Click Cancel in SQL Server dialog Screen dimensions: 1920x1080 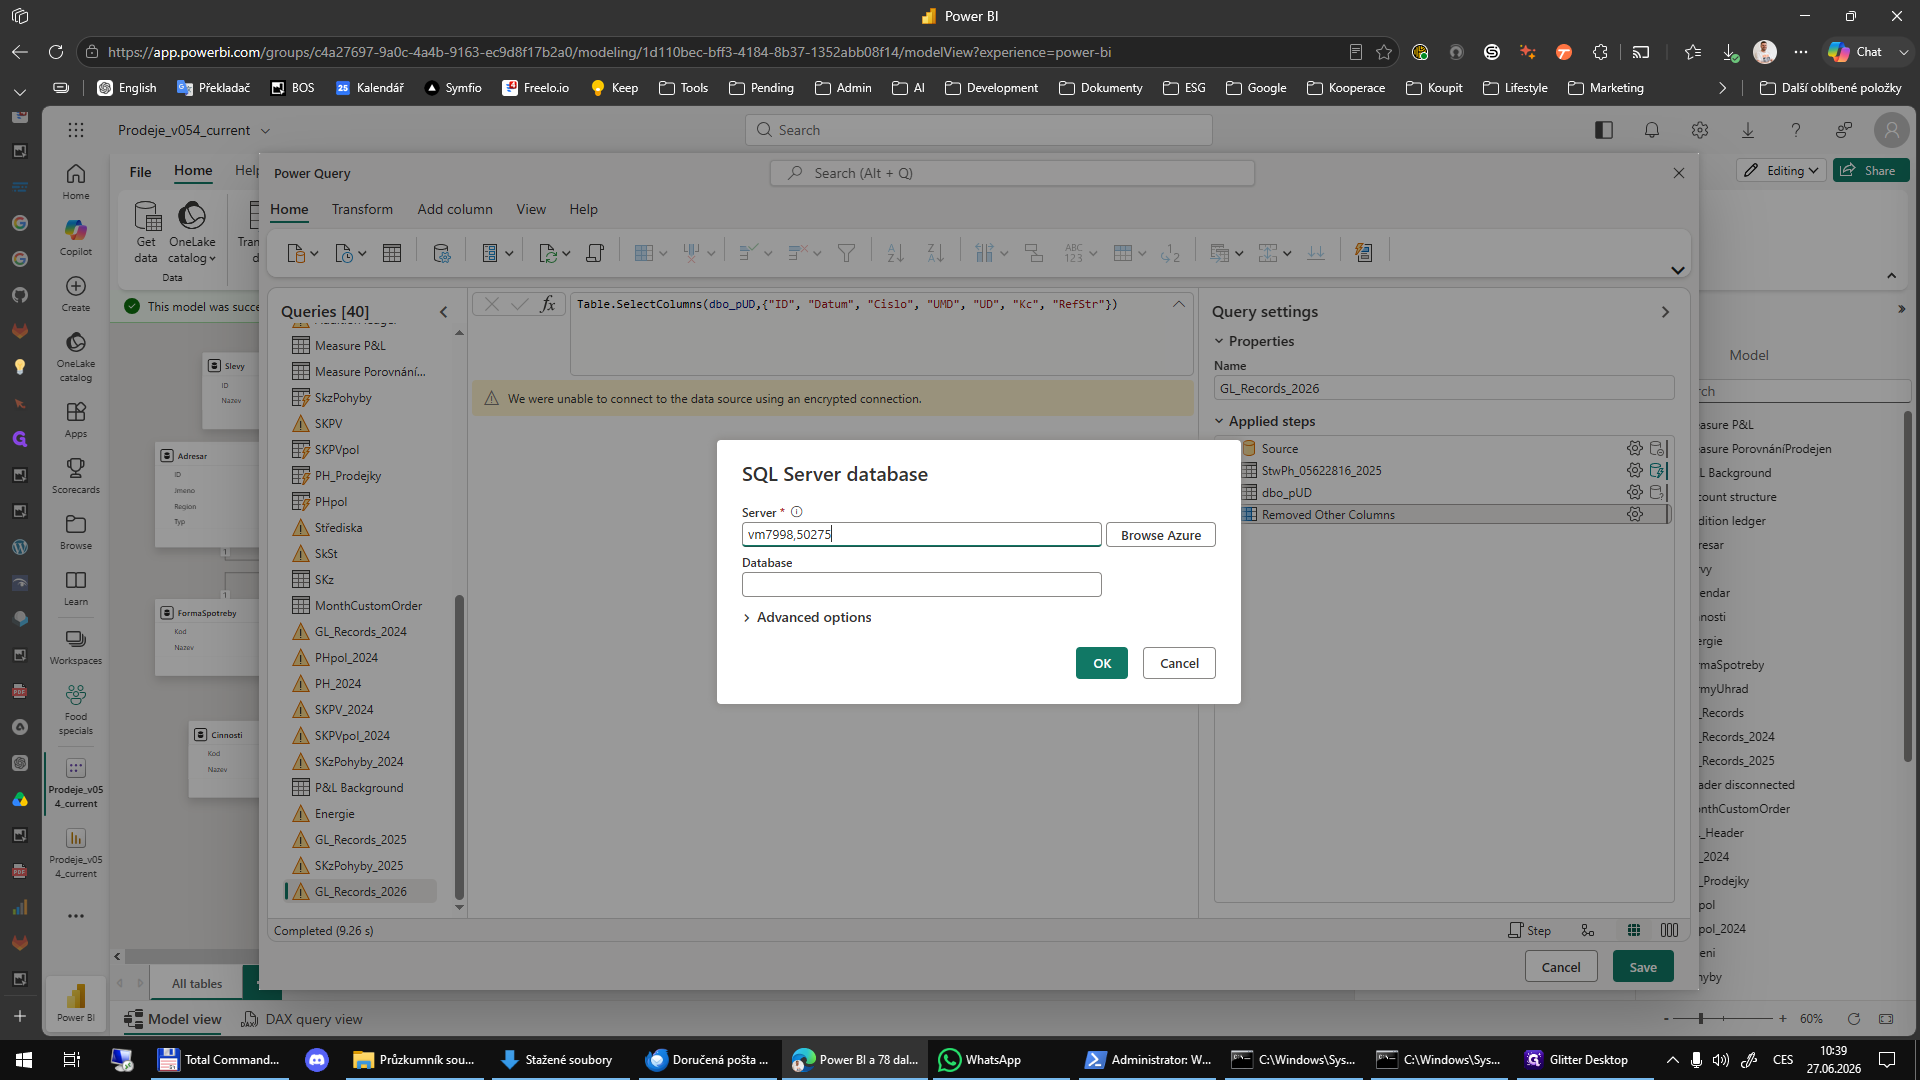click(x=1179, y=663)
